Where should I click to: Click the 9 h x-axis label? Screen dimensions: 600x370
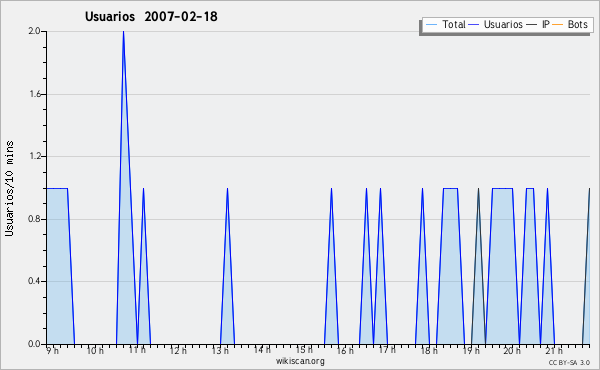pyautogui.click(x=53, y=350)
